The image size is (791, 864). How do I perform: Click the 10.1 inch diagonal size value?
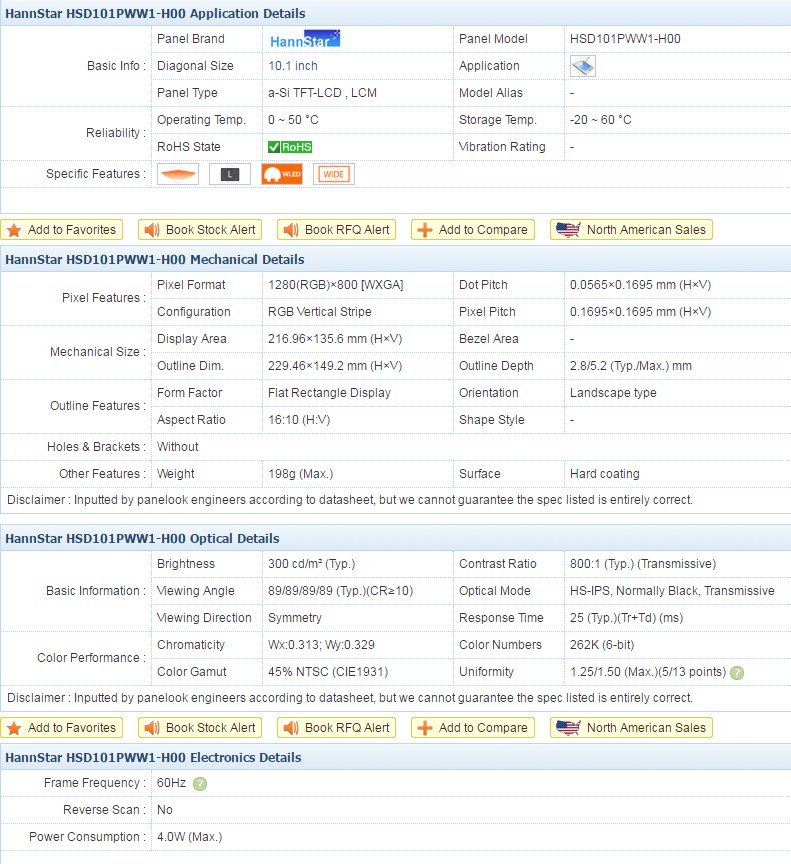coord(292,66)
